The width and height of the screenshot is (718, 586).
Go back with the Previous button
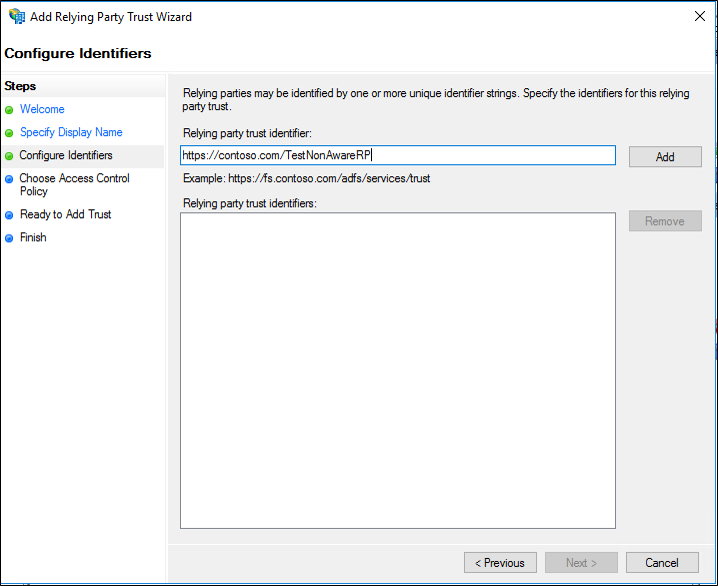(x=500, y=562)
